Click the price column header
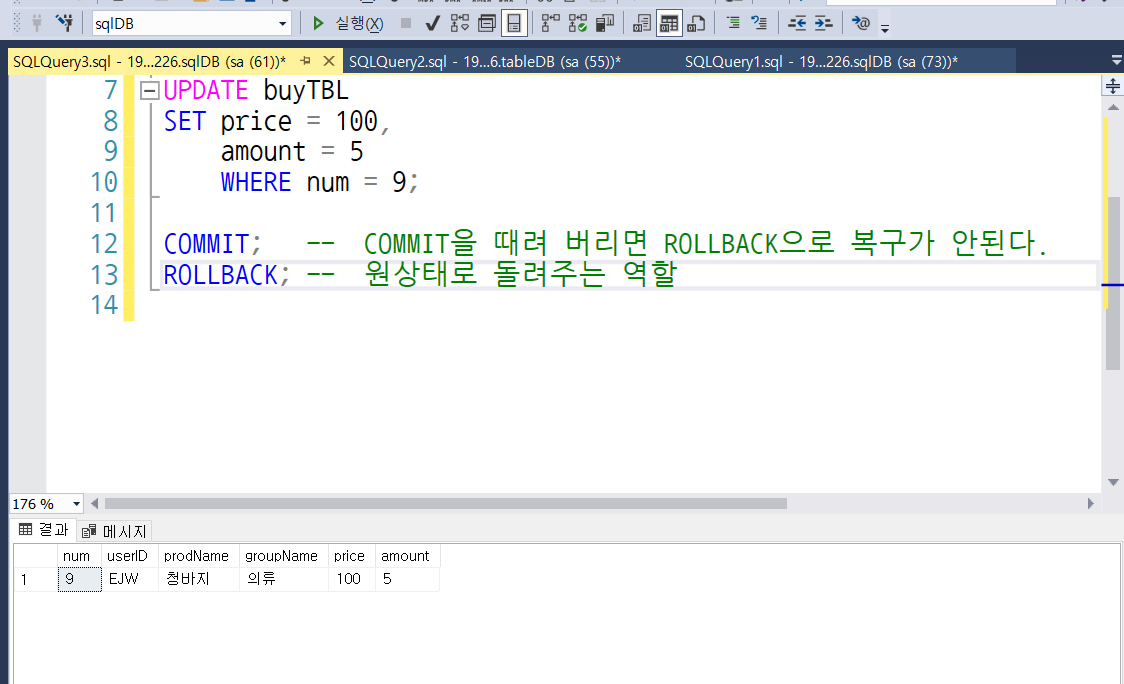This screenshot has width=1124, height=684. pos(351,556)
